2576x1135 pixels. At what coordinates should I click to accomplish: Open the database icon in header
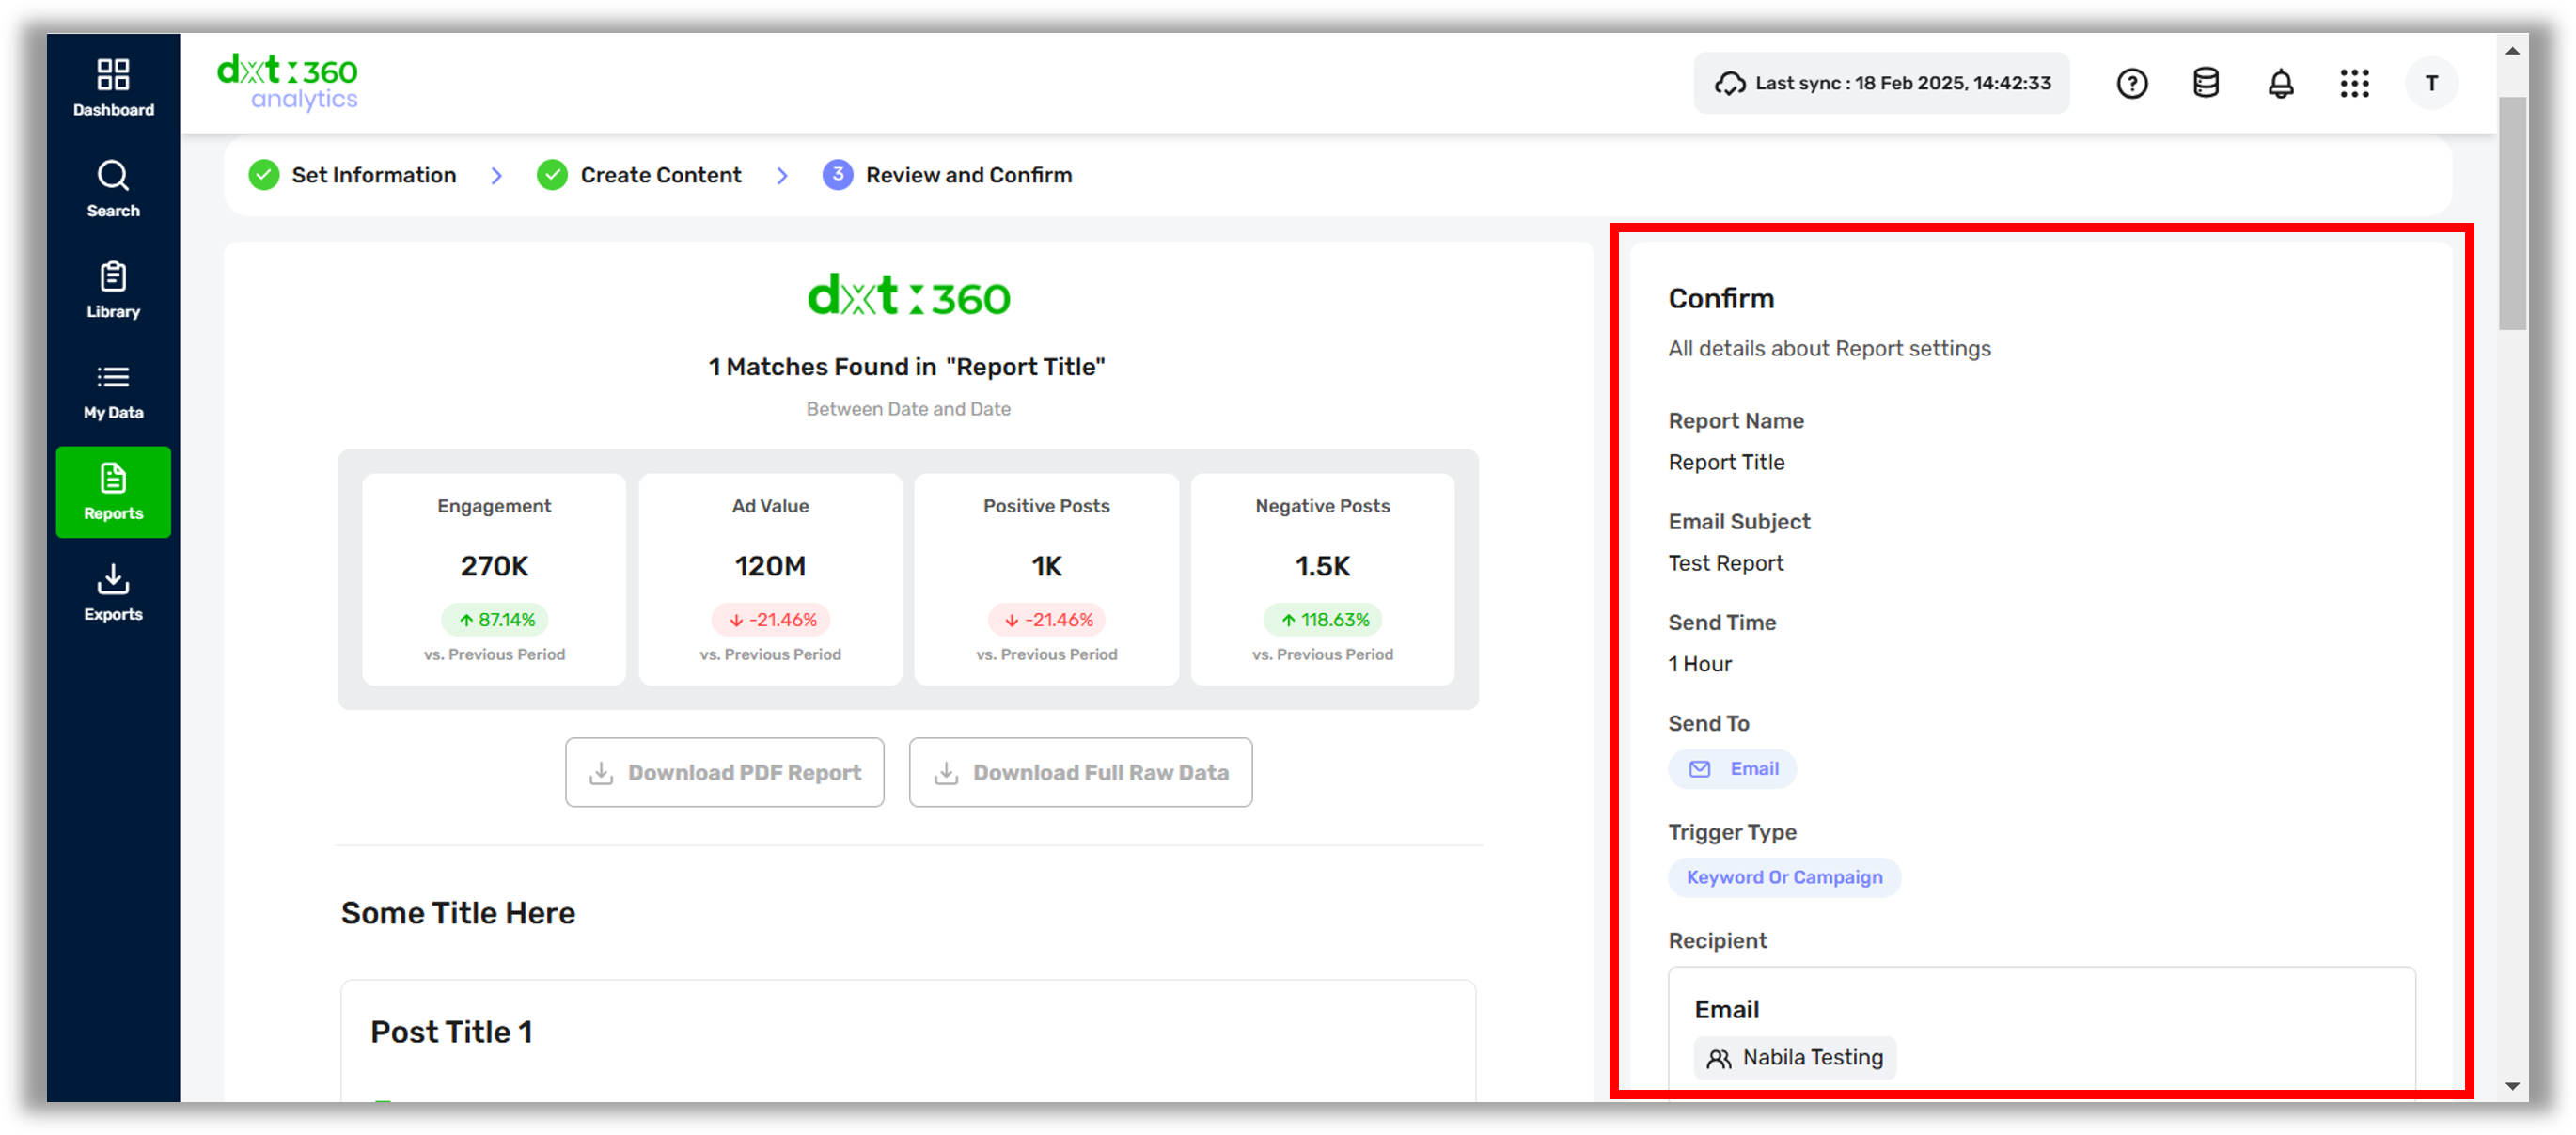tap(2205, 83)
